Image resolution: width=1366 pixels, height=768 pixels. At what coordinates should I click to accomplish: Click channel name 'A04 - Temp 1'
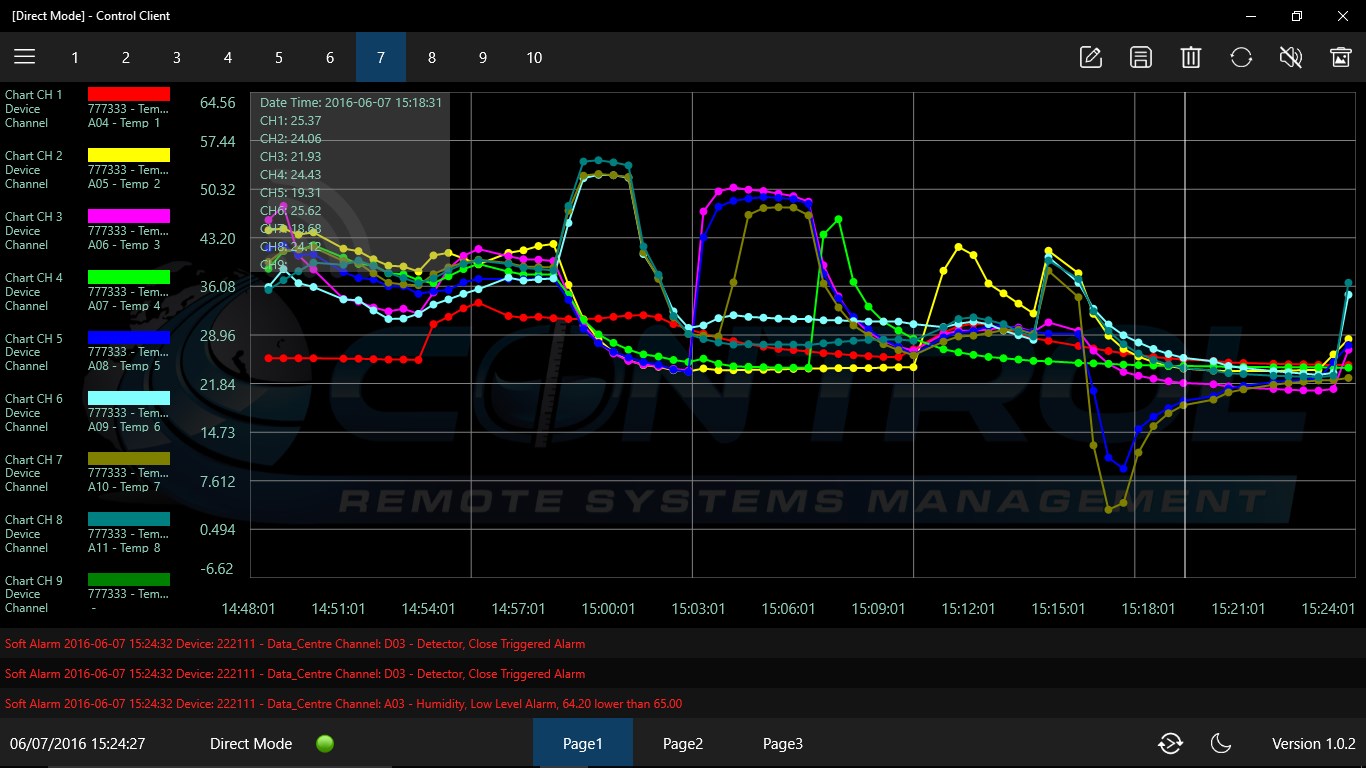124,123
